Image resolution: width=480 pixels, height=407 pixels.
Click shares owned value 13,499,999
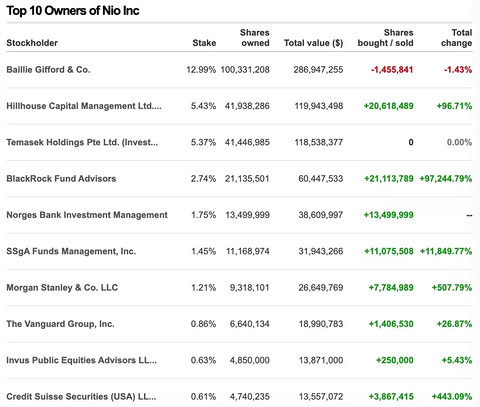point(247,215)
